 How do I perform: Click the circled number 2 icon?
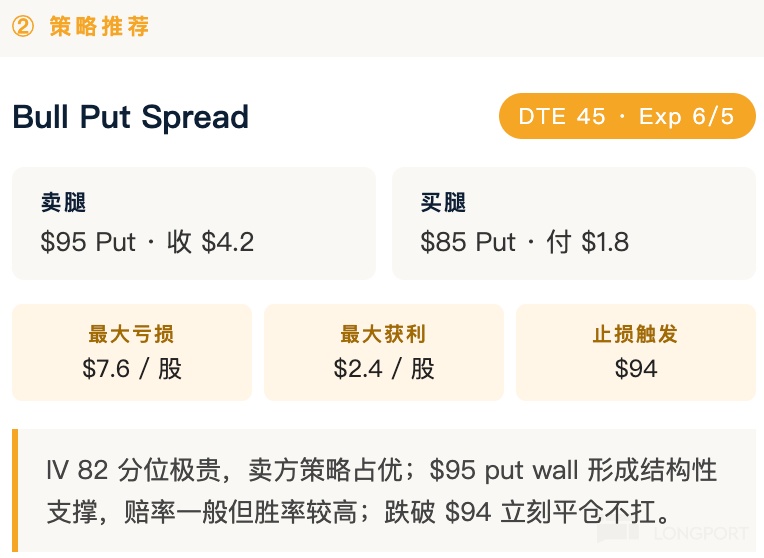[x=23, y=27]
